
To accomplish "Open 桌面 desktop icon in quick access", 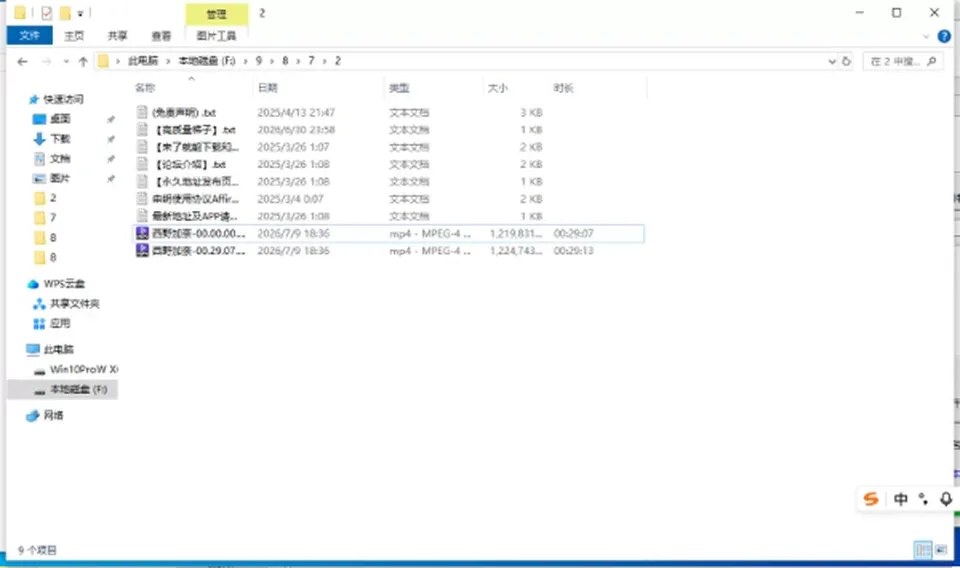I will coord(39,119).
